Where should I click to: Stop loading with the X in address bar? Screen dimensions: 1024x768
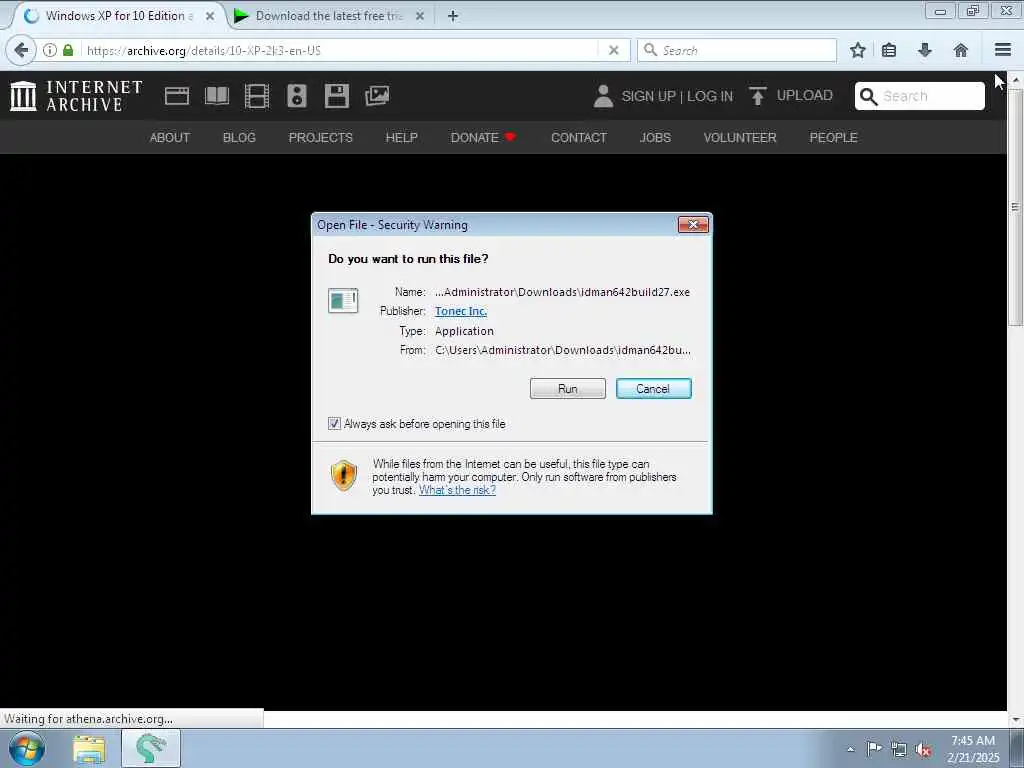point(613,50)
